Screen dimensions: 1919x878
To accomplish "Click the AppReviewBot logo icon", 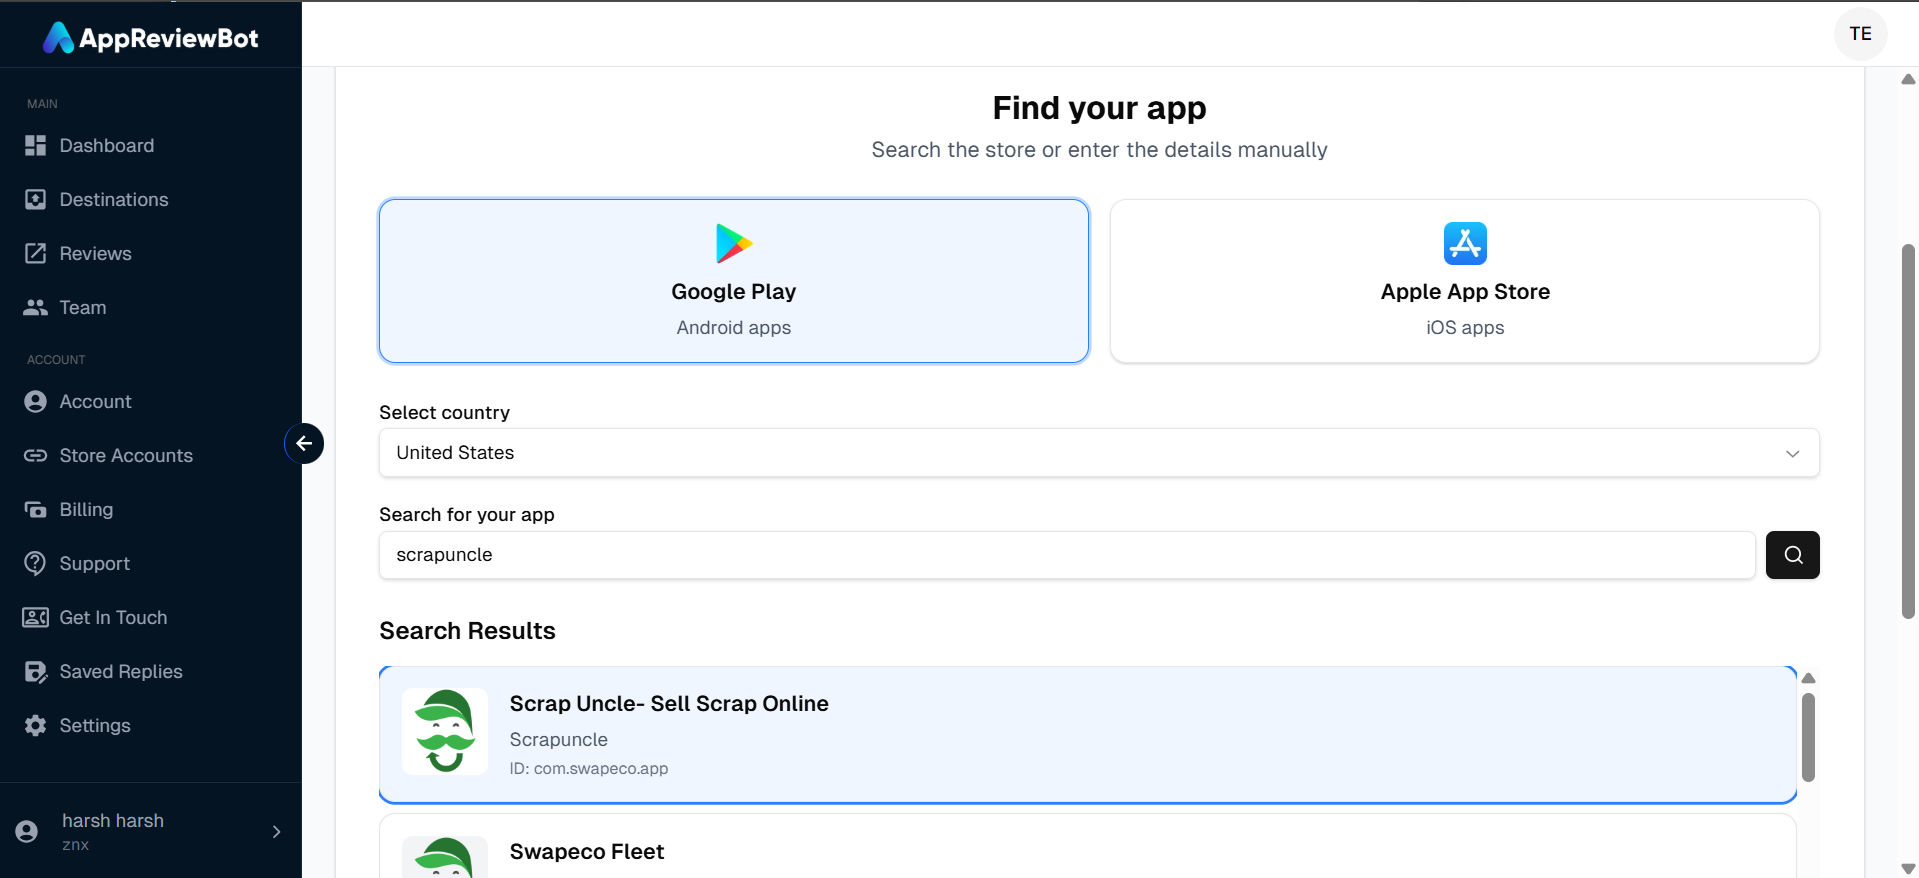I will coord(58,38).
